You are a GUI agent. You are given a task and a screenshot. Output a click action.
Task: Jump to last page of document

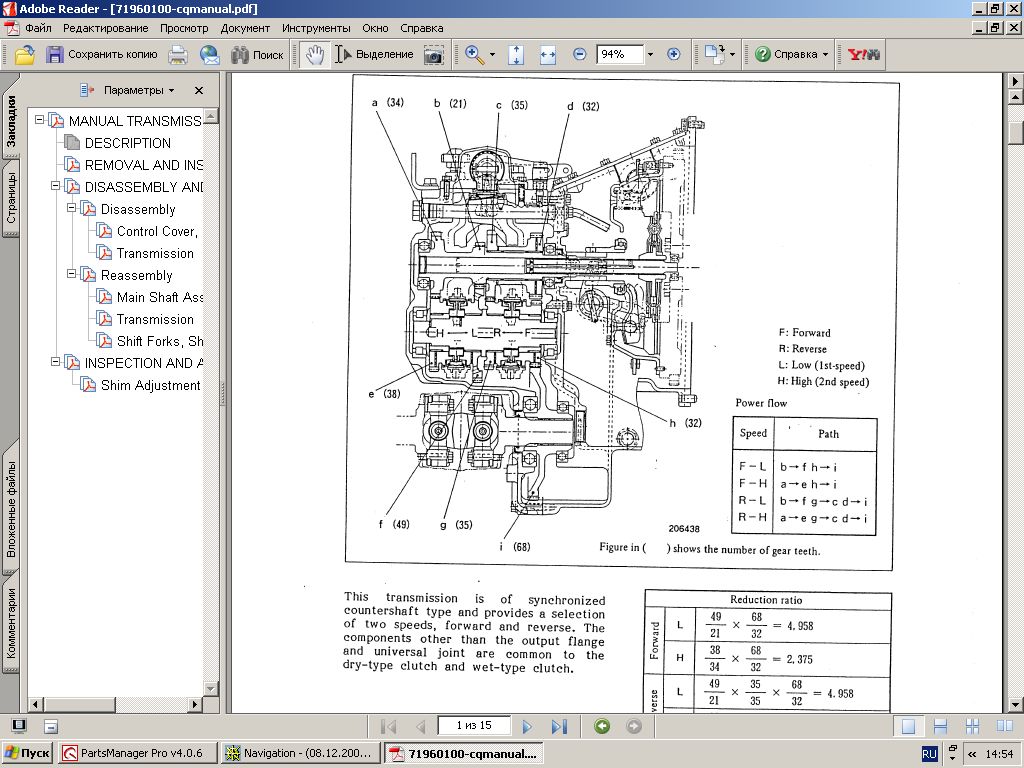pyautogui.click(x=559, y=727)
